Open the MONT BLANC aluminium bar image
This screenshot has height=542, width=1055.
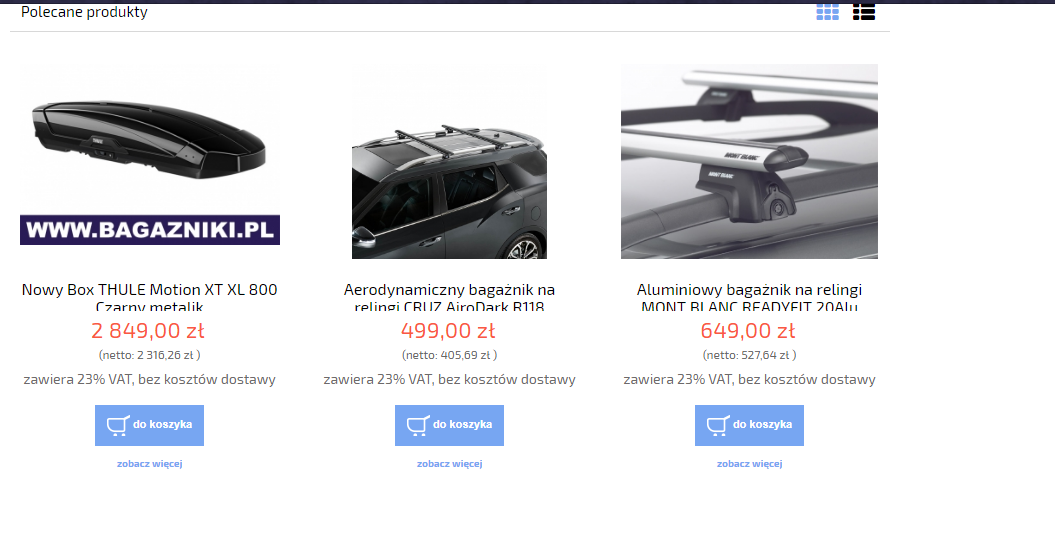tap(750, 161)
